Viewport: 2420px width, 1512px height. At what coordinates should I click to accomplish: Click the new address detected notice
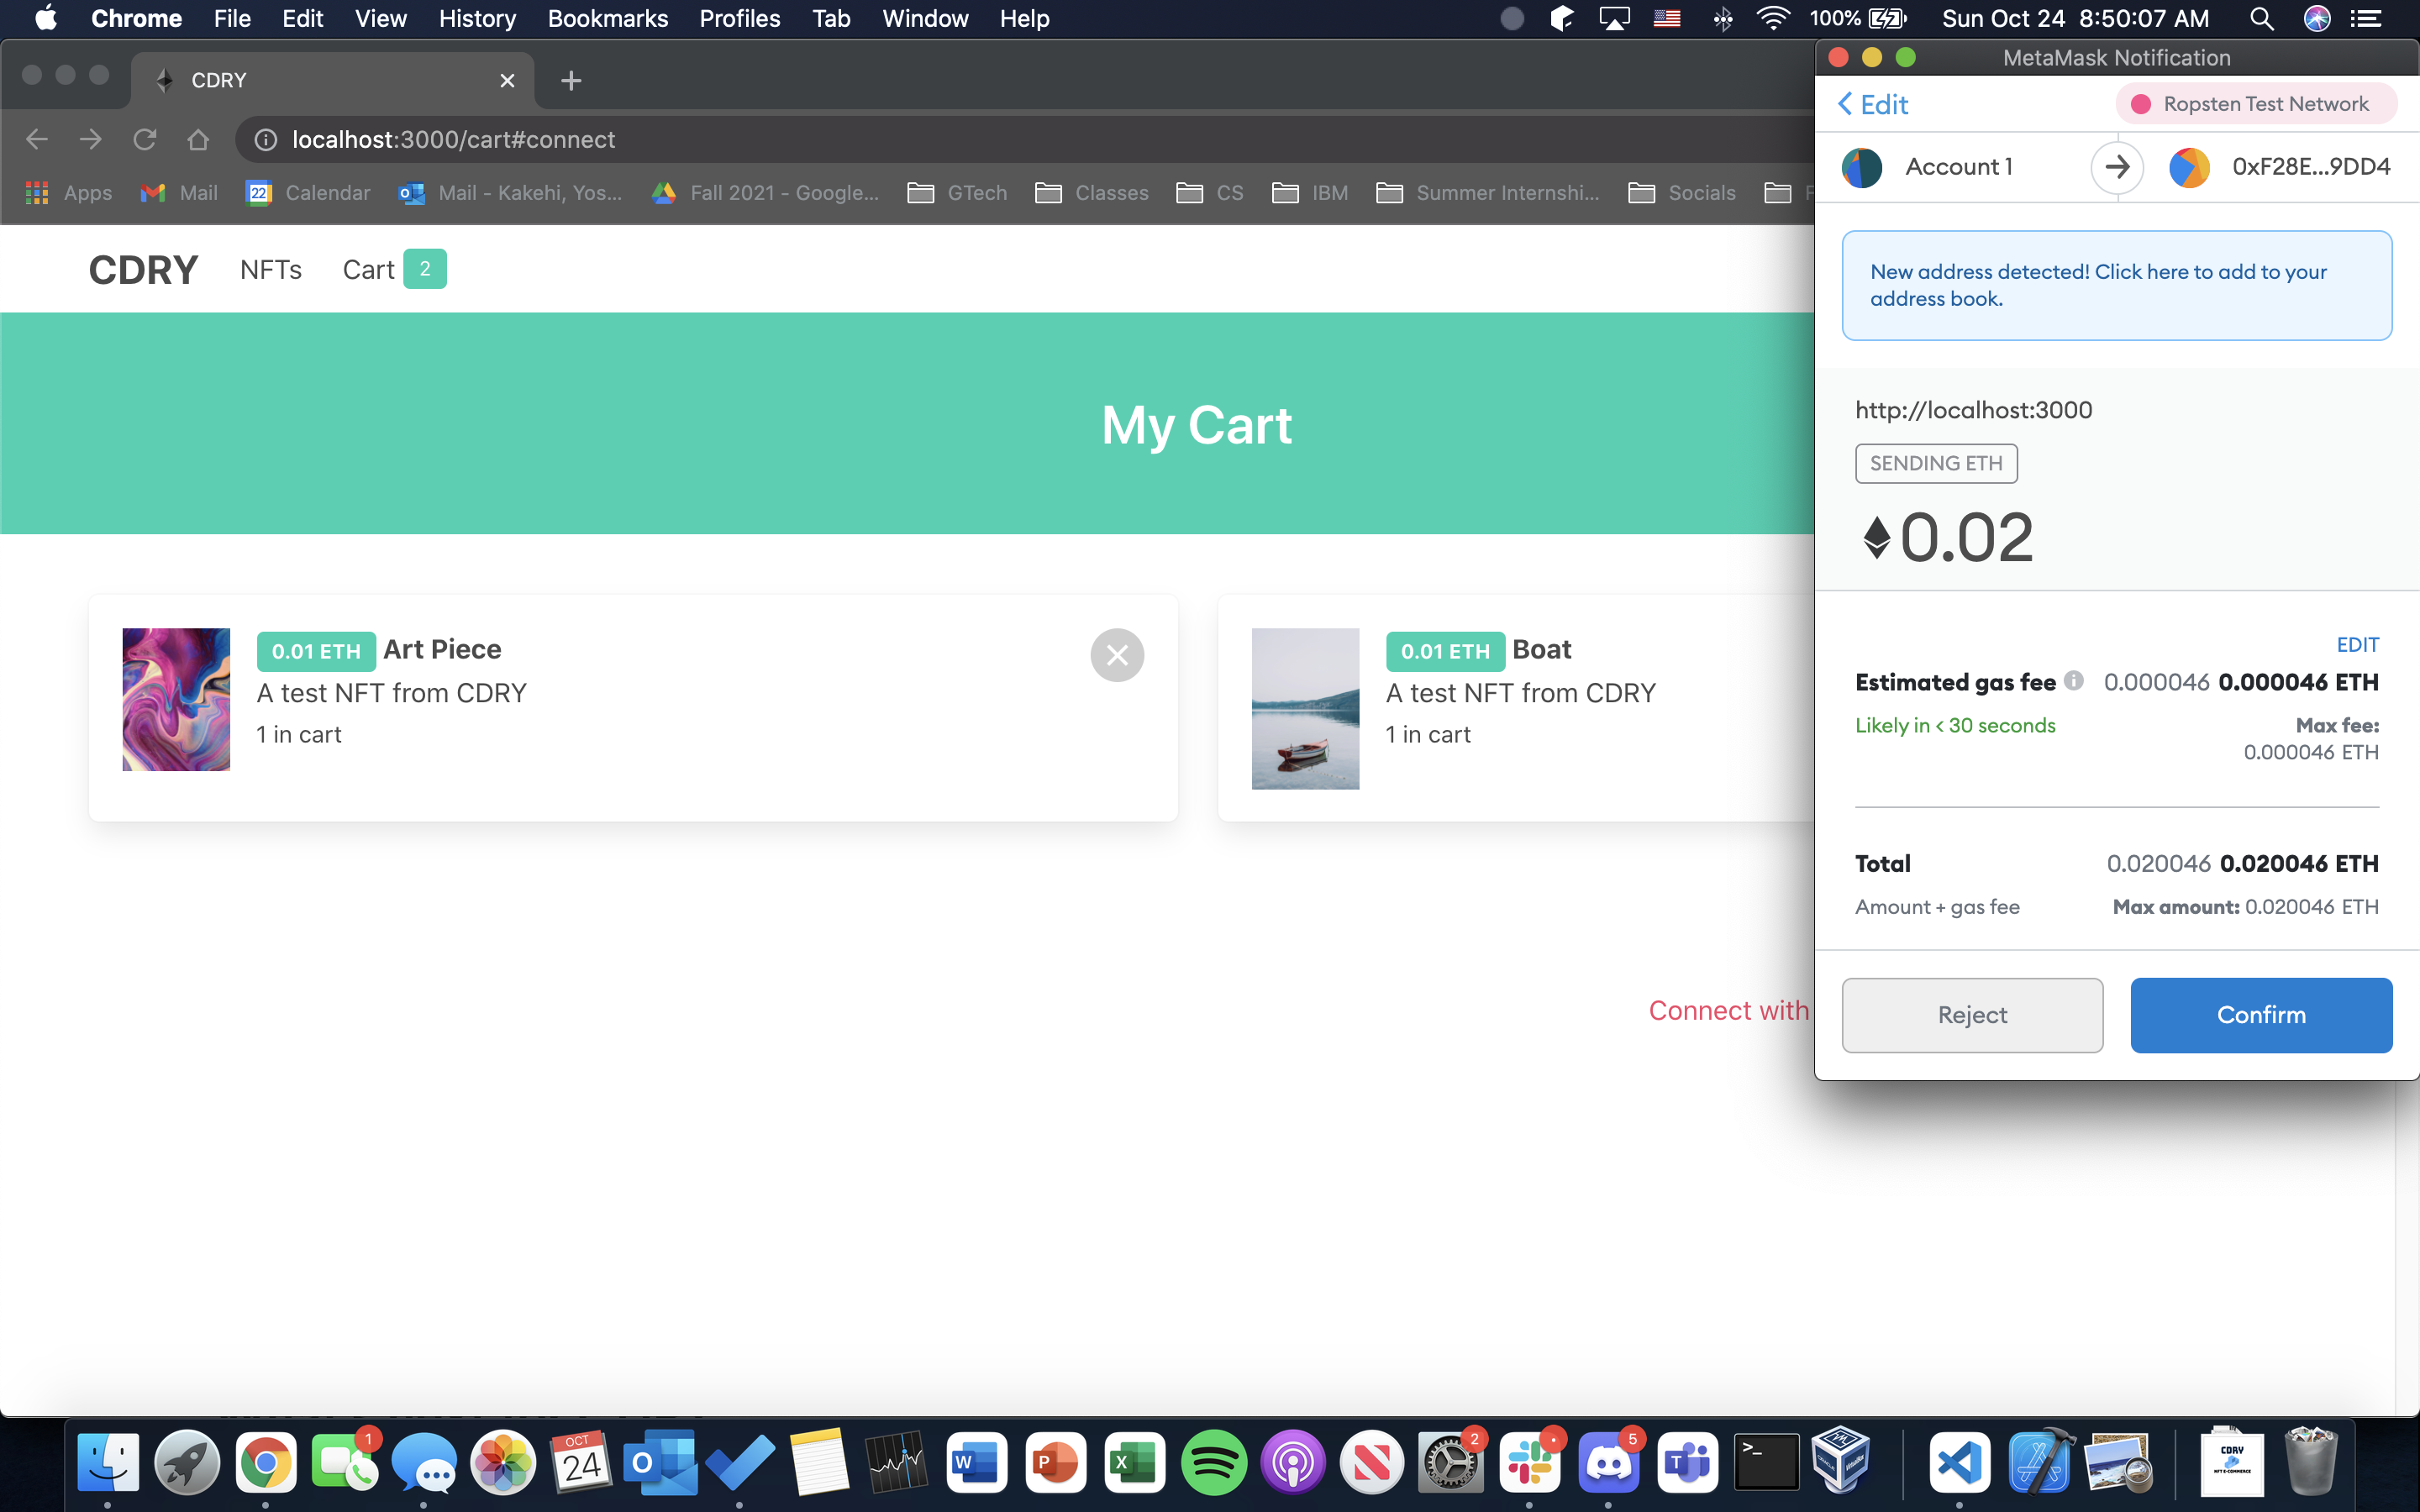click(2116, 285)
